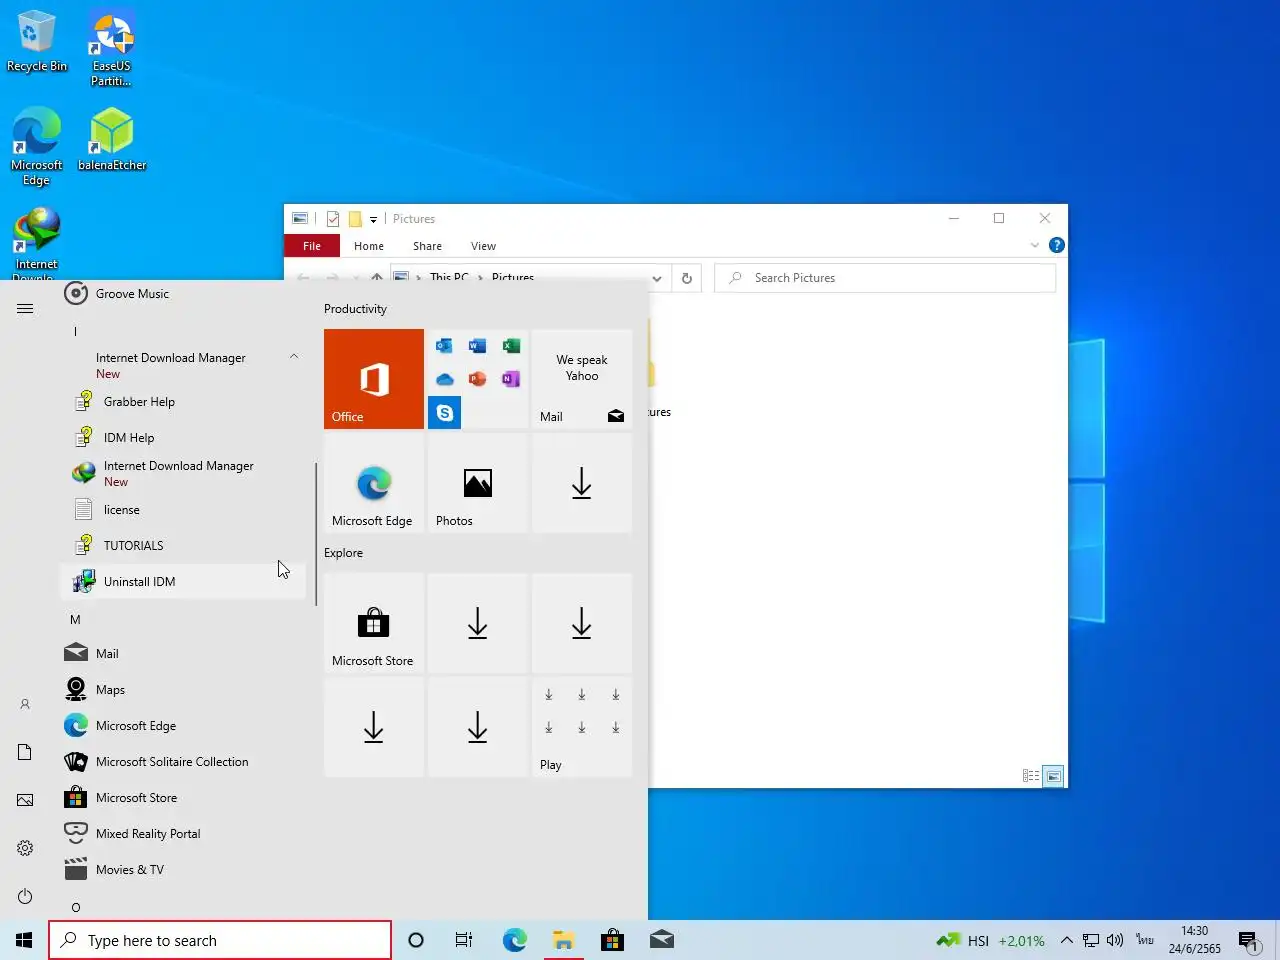The image size is (1280, 960).
Task: Click the Windows Start button
Action: 24,940
